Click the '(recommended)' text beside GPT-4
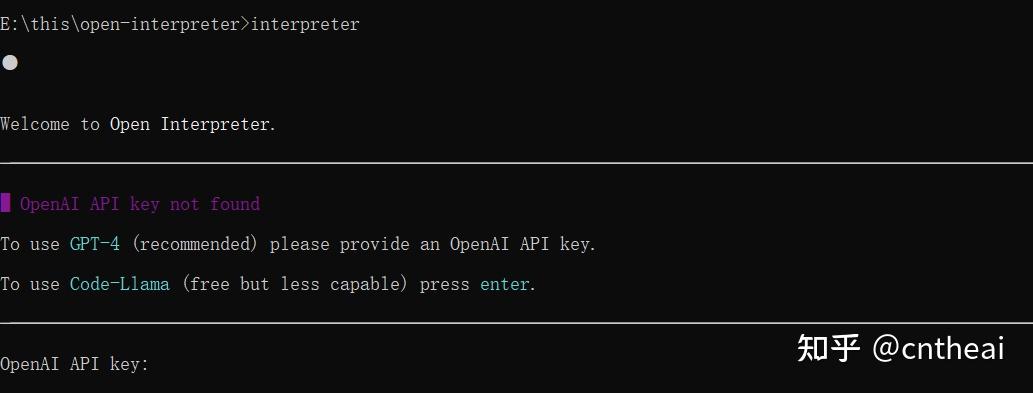Screen dimensions: 1033x393 click(x=195, y=244)
